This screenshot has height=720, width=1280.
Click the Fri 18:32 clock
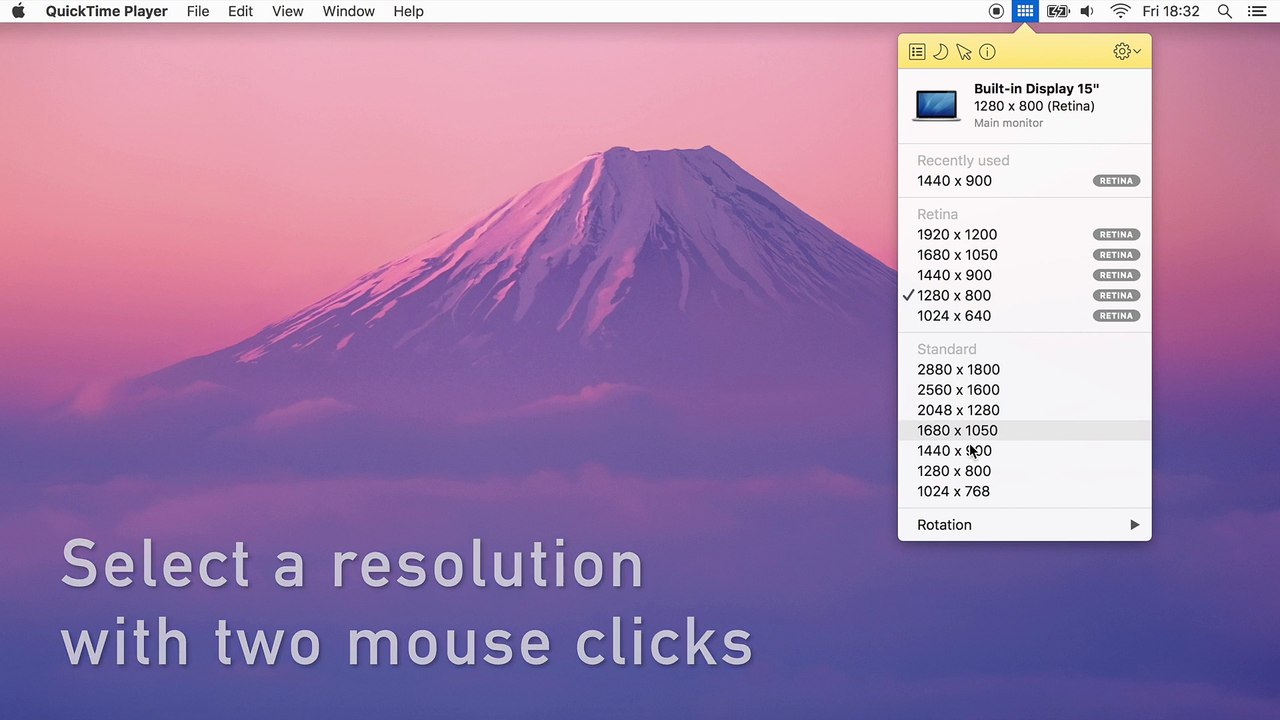pyautogui.click(x=1171, y=11)
